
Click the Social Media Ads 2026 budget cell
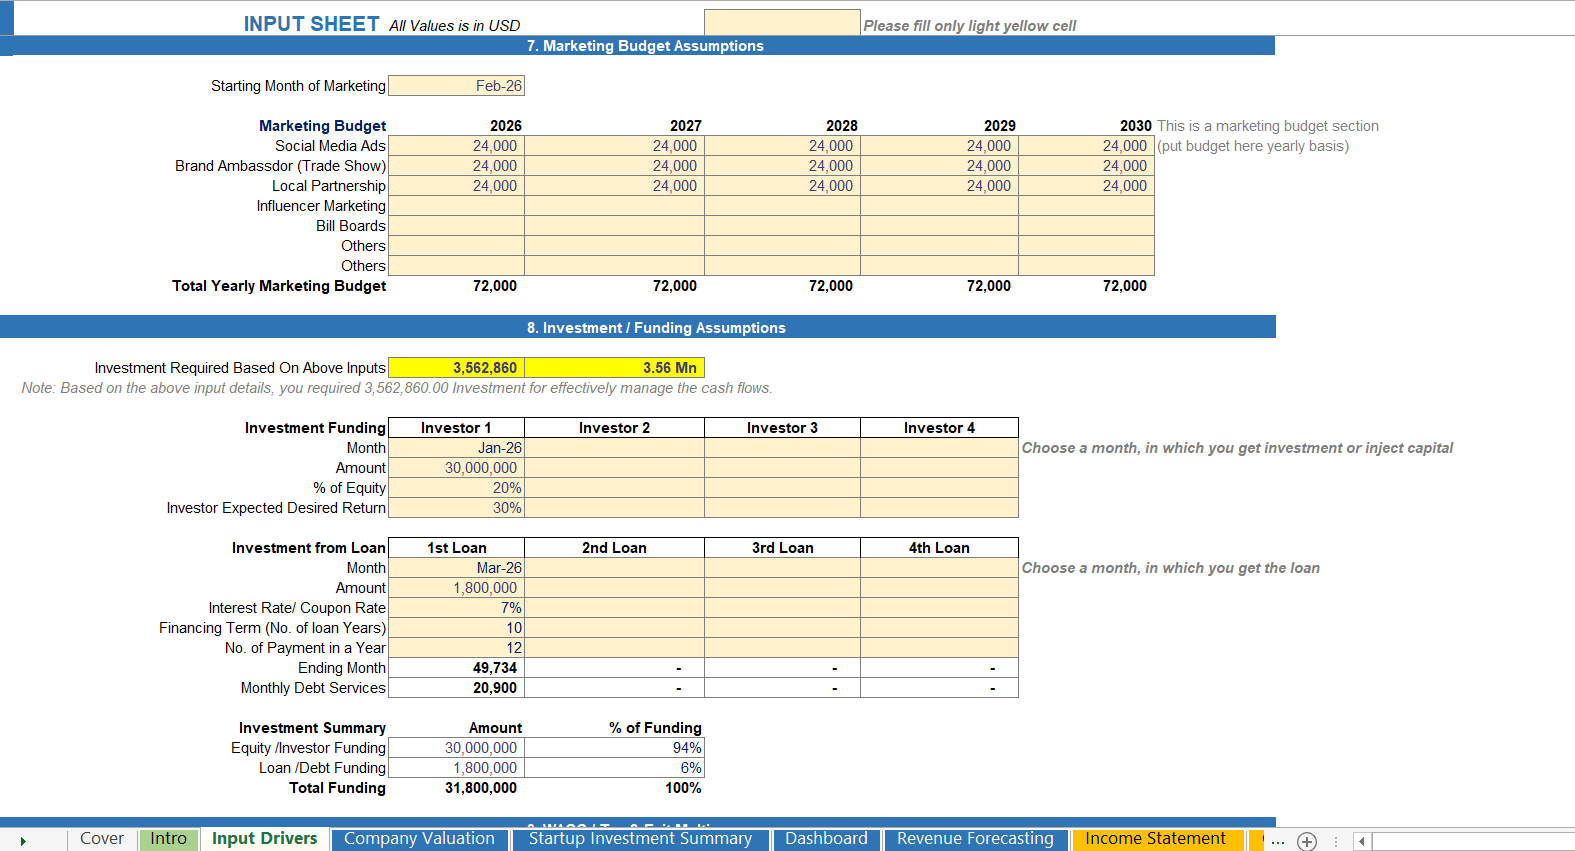pos(456,146)
